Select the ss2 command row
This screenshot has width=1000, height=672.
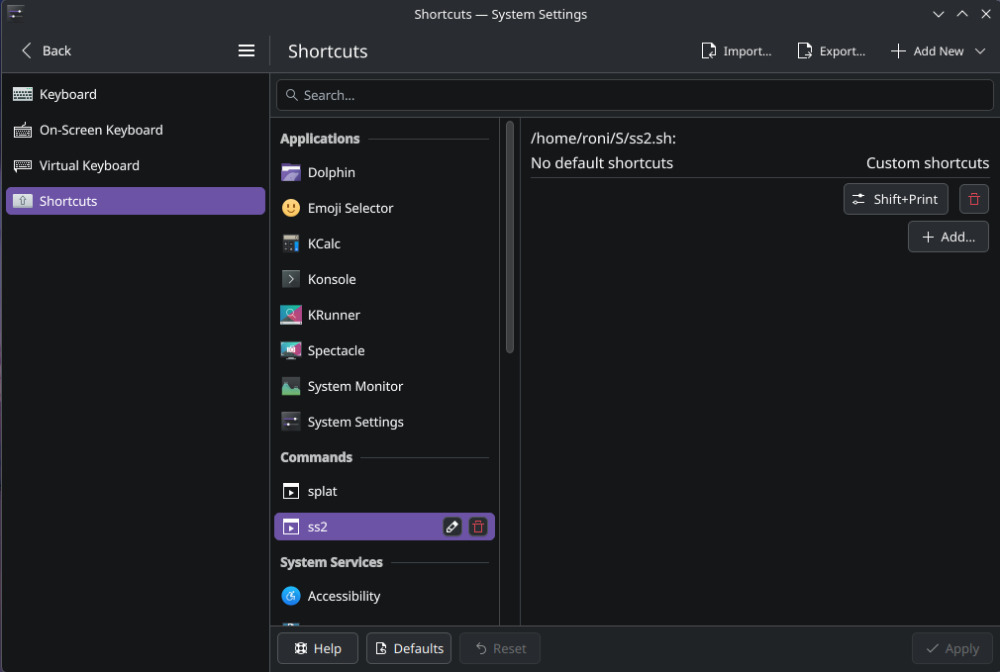(385, 527)
